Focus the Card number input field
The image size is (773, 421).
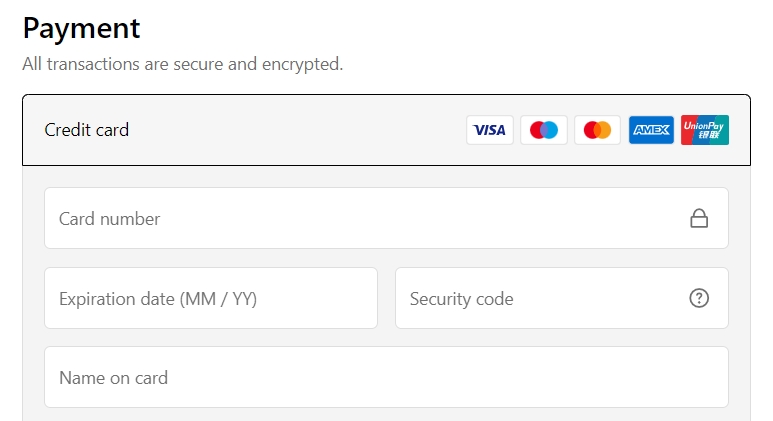(386, 218)
